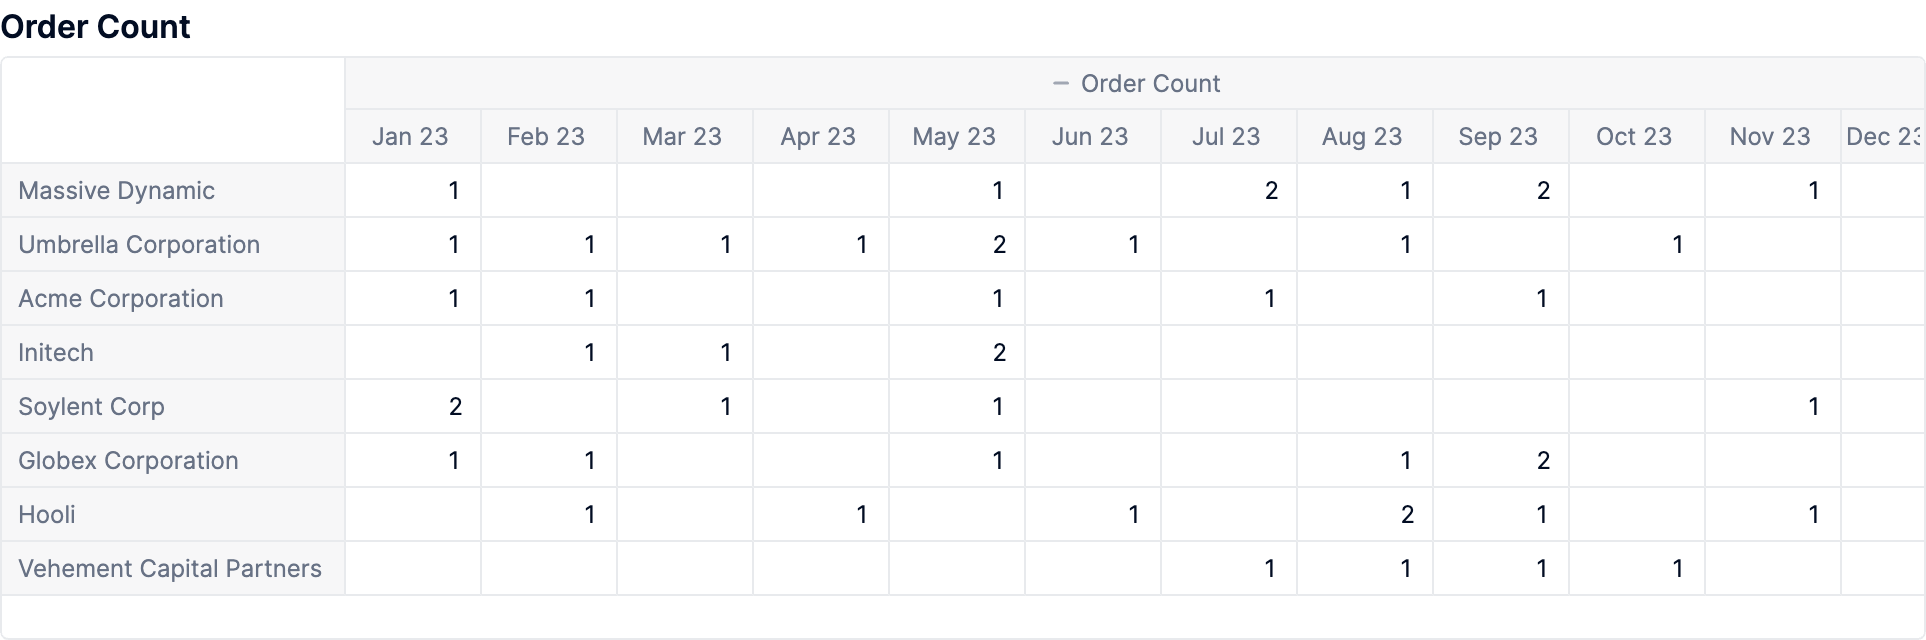This screenshot has width=1926, height=640.
Task: Select Hooli Aug 23 cell
Action: point(1365,515)
